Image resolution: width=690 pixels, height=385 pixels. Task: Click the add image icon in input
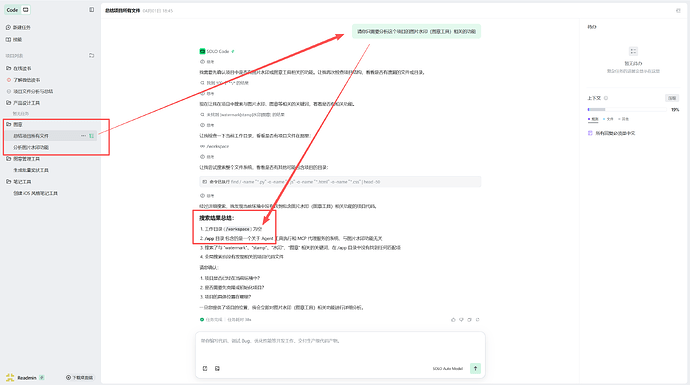[x=217, y=369]
